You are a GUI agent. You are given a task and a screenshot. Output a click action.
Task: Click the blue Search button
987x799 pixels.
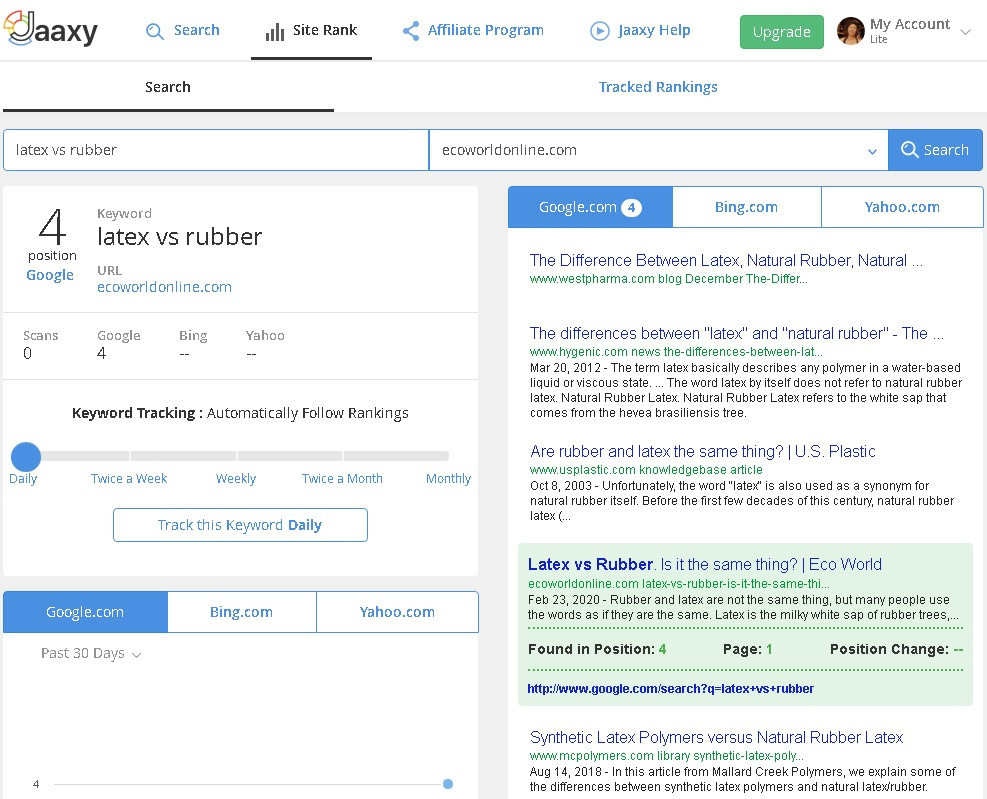pos(935,150)
